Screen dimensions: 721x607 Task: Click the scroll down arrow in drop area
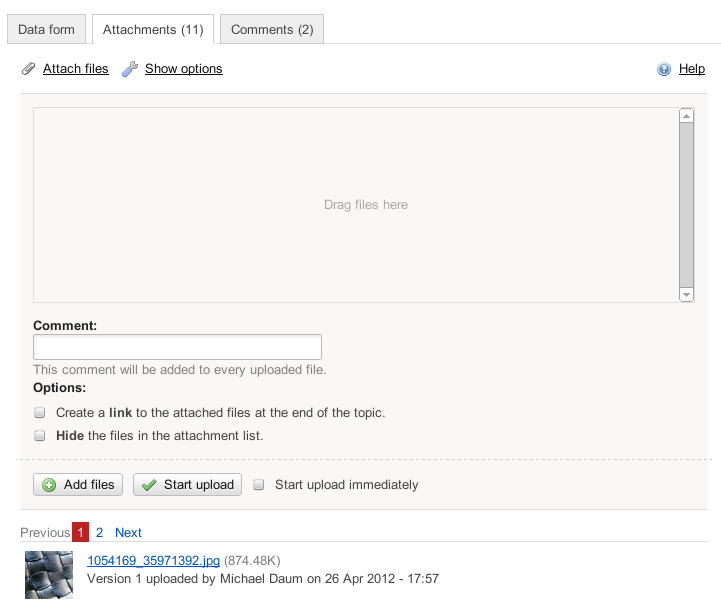click(686, 294)
